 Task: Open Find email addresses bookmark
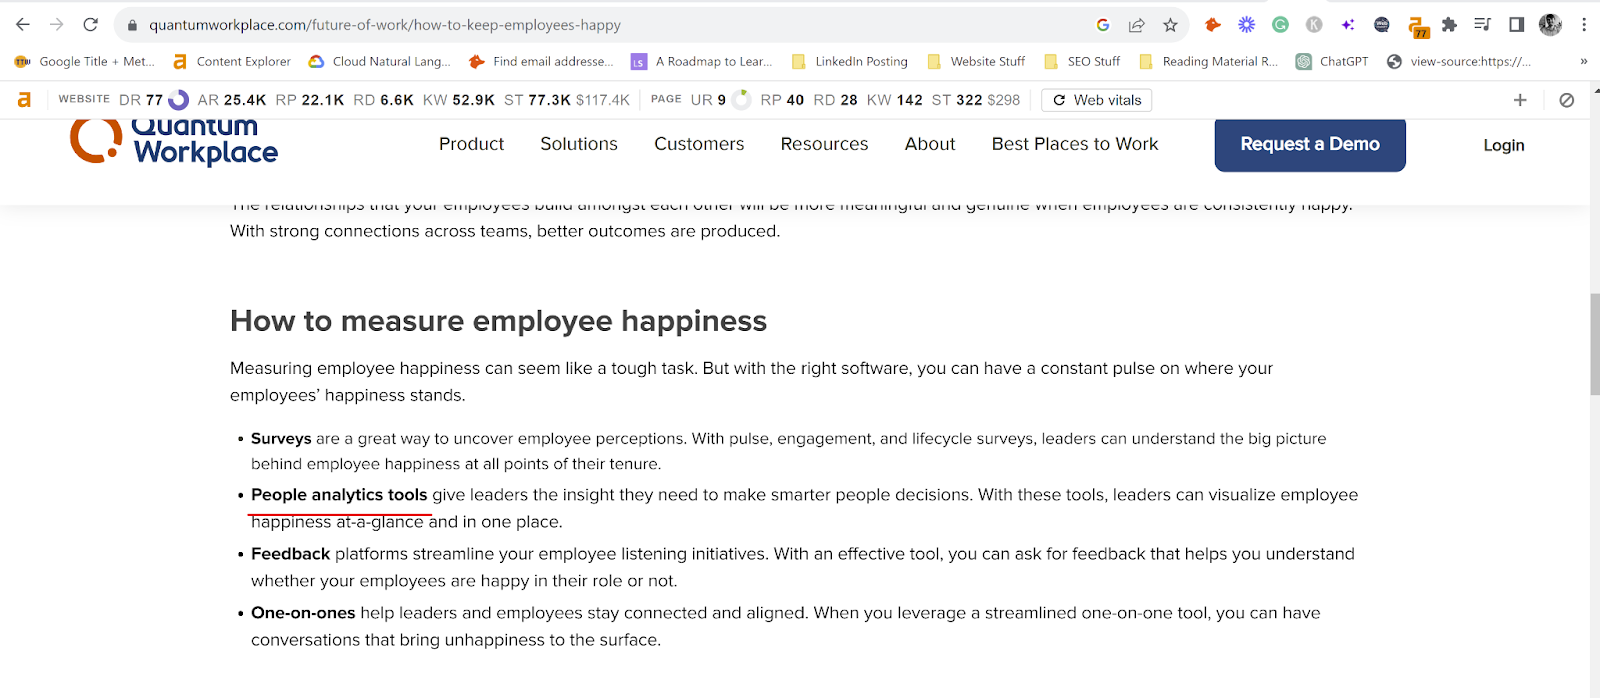[541, 62]
